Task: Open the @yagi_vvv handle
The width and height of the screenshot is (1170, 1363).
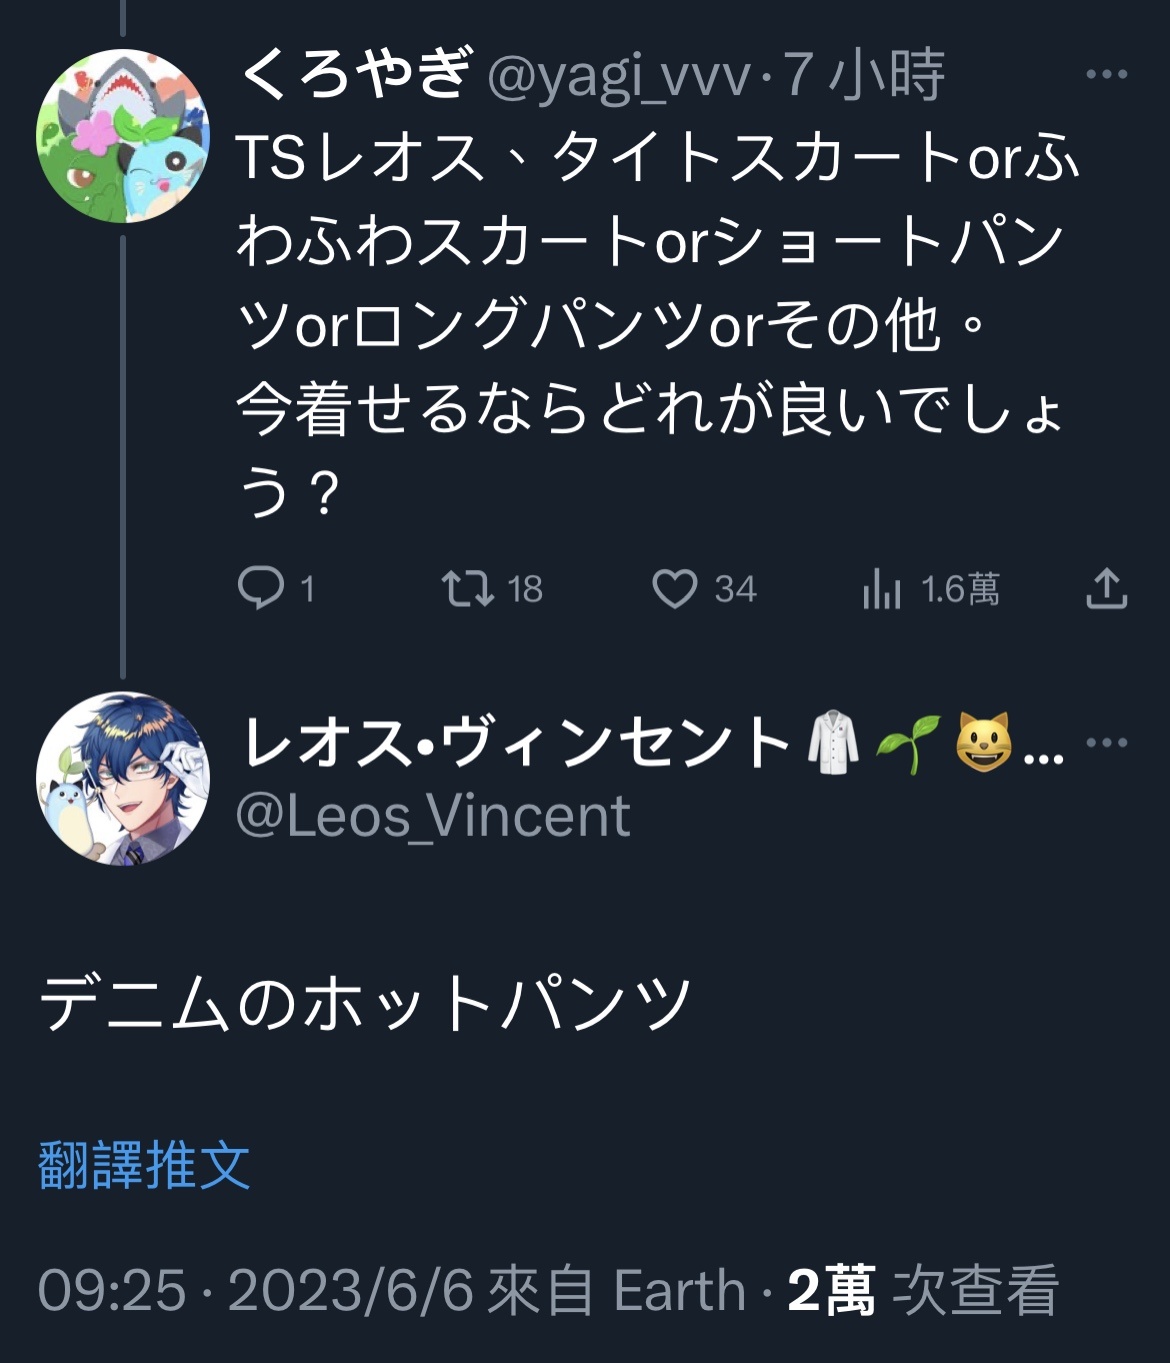Action: click(x=619, y=76)
